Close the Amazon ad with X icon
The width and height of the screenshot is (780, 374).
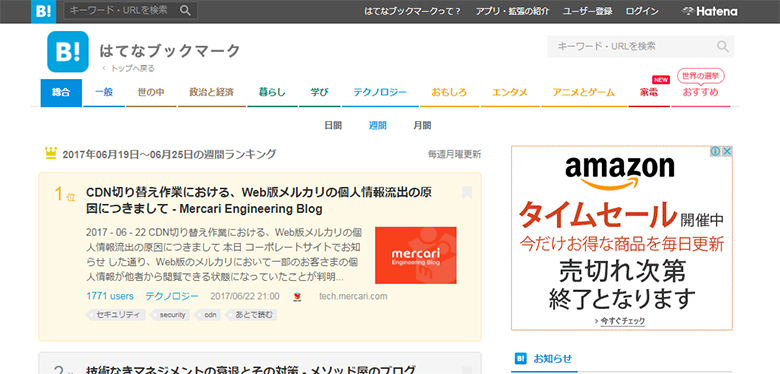(x=726, y=151)
